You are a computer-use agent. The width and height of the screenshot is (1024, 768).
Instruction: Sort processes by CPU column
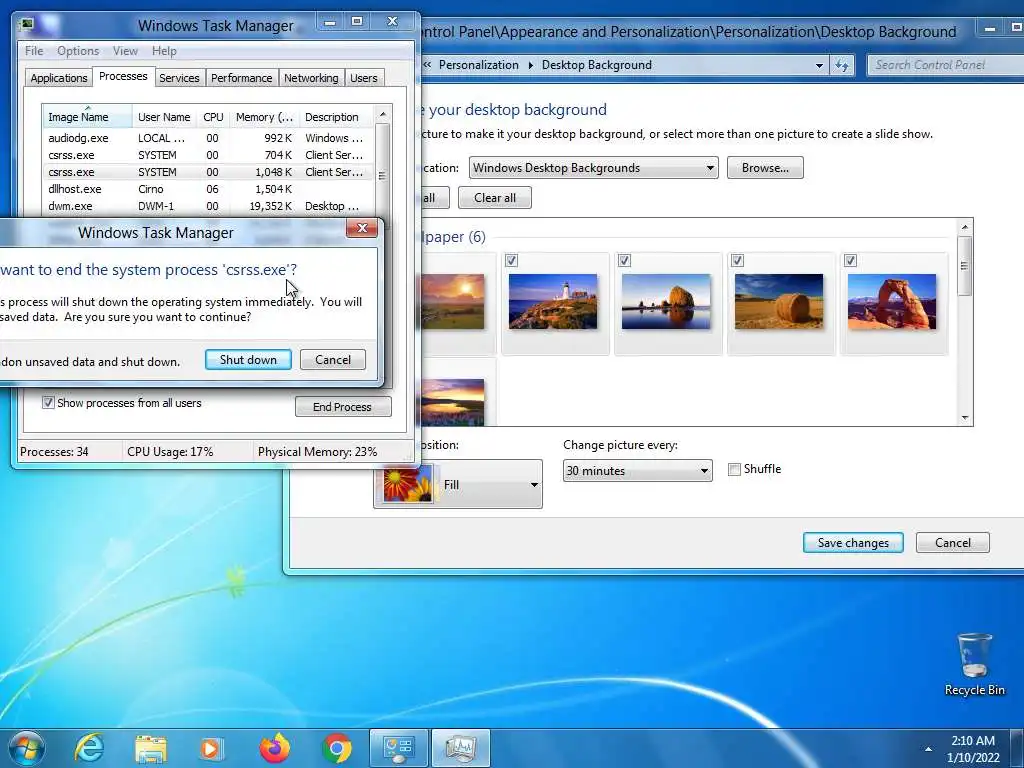tap(213, 117)
